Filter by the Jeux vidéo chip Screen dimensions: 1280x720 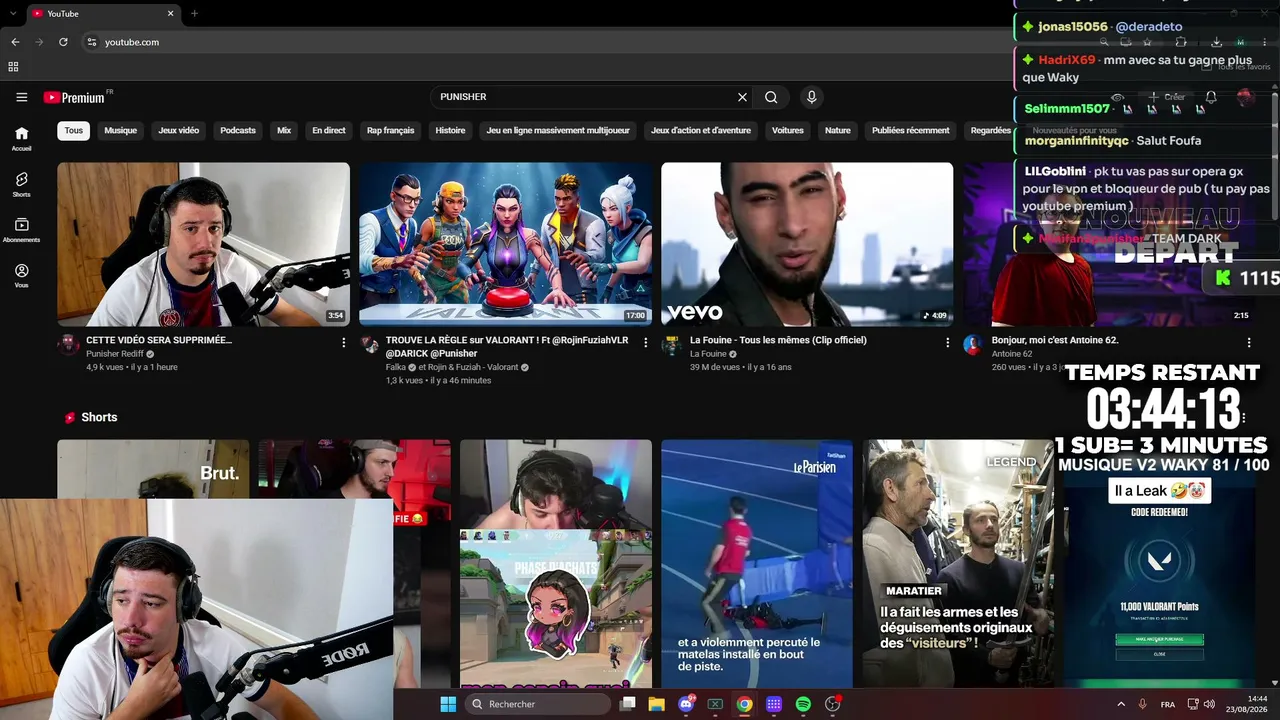pos(179,130)
